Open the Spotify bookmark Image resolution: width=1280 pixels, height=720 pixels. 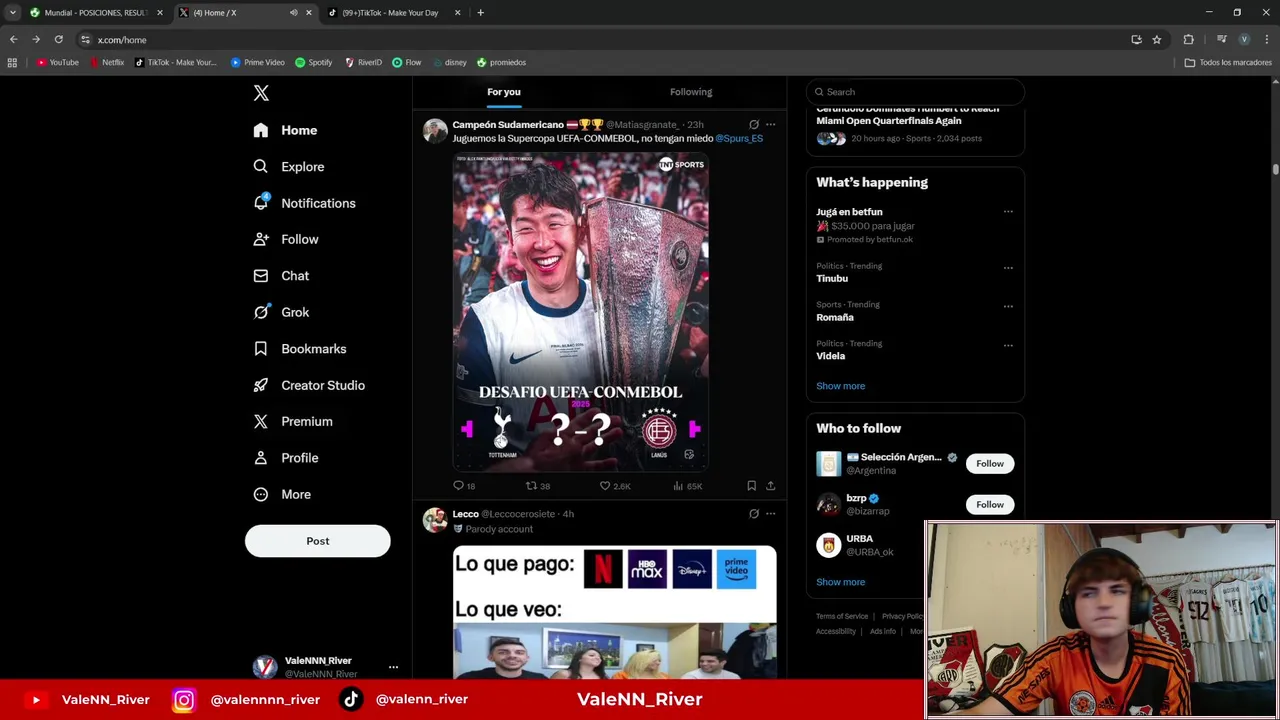pyautogui.click(x=314, y=62)
